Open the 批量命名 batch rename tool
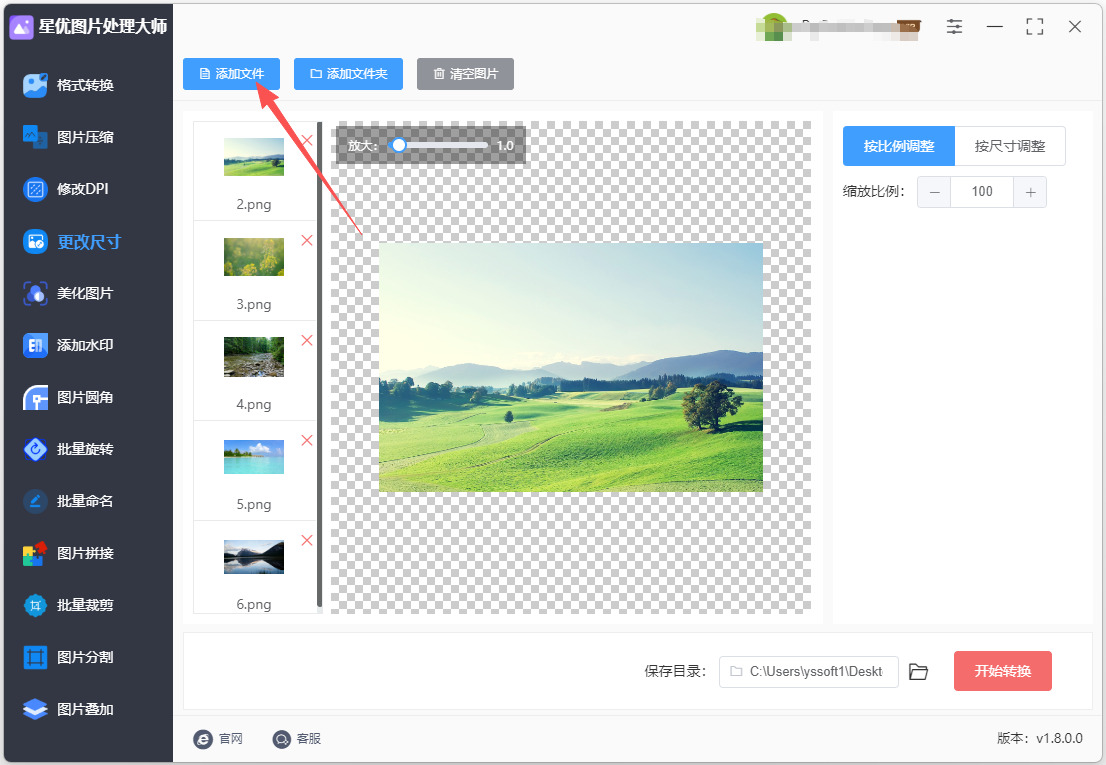This screenshot has height=765, width=1106. (x=68, y=501)
